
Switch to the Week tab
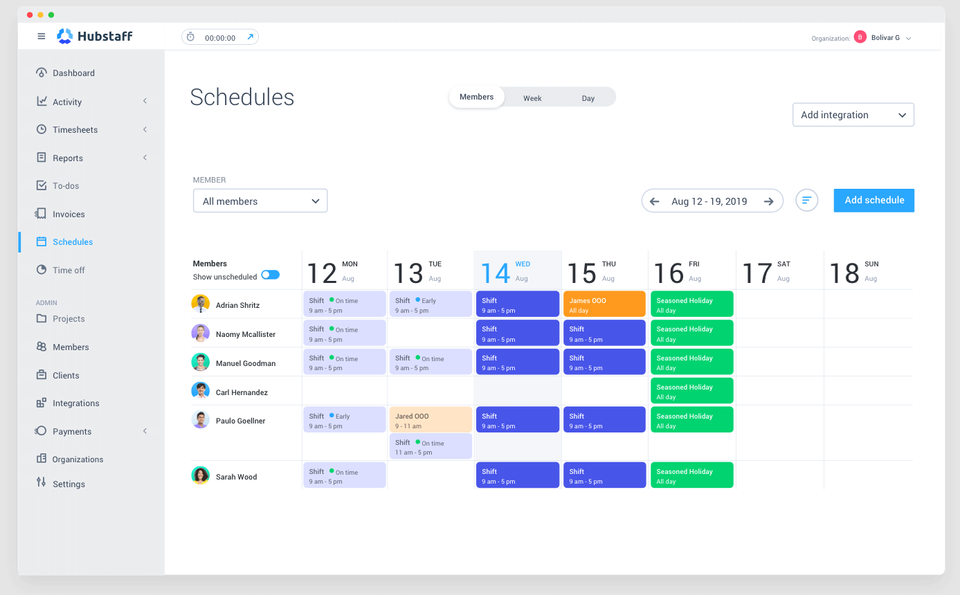tap(532, 97)
